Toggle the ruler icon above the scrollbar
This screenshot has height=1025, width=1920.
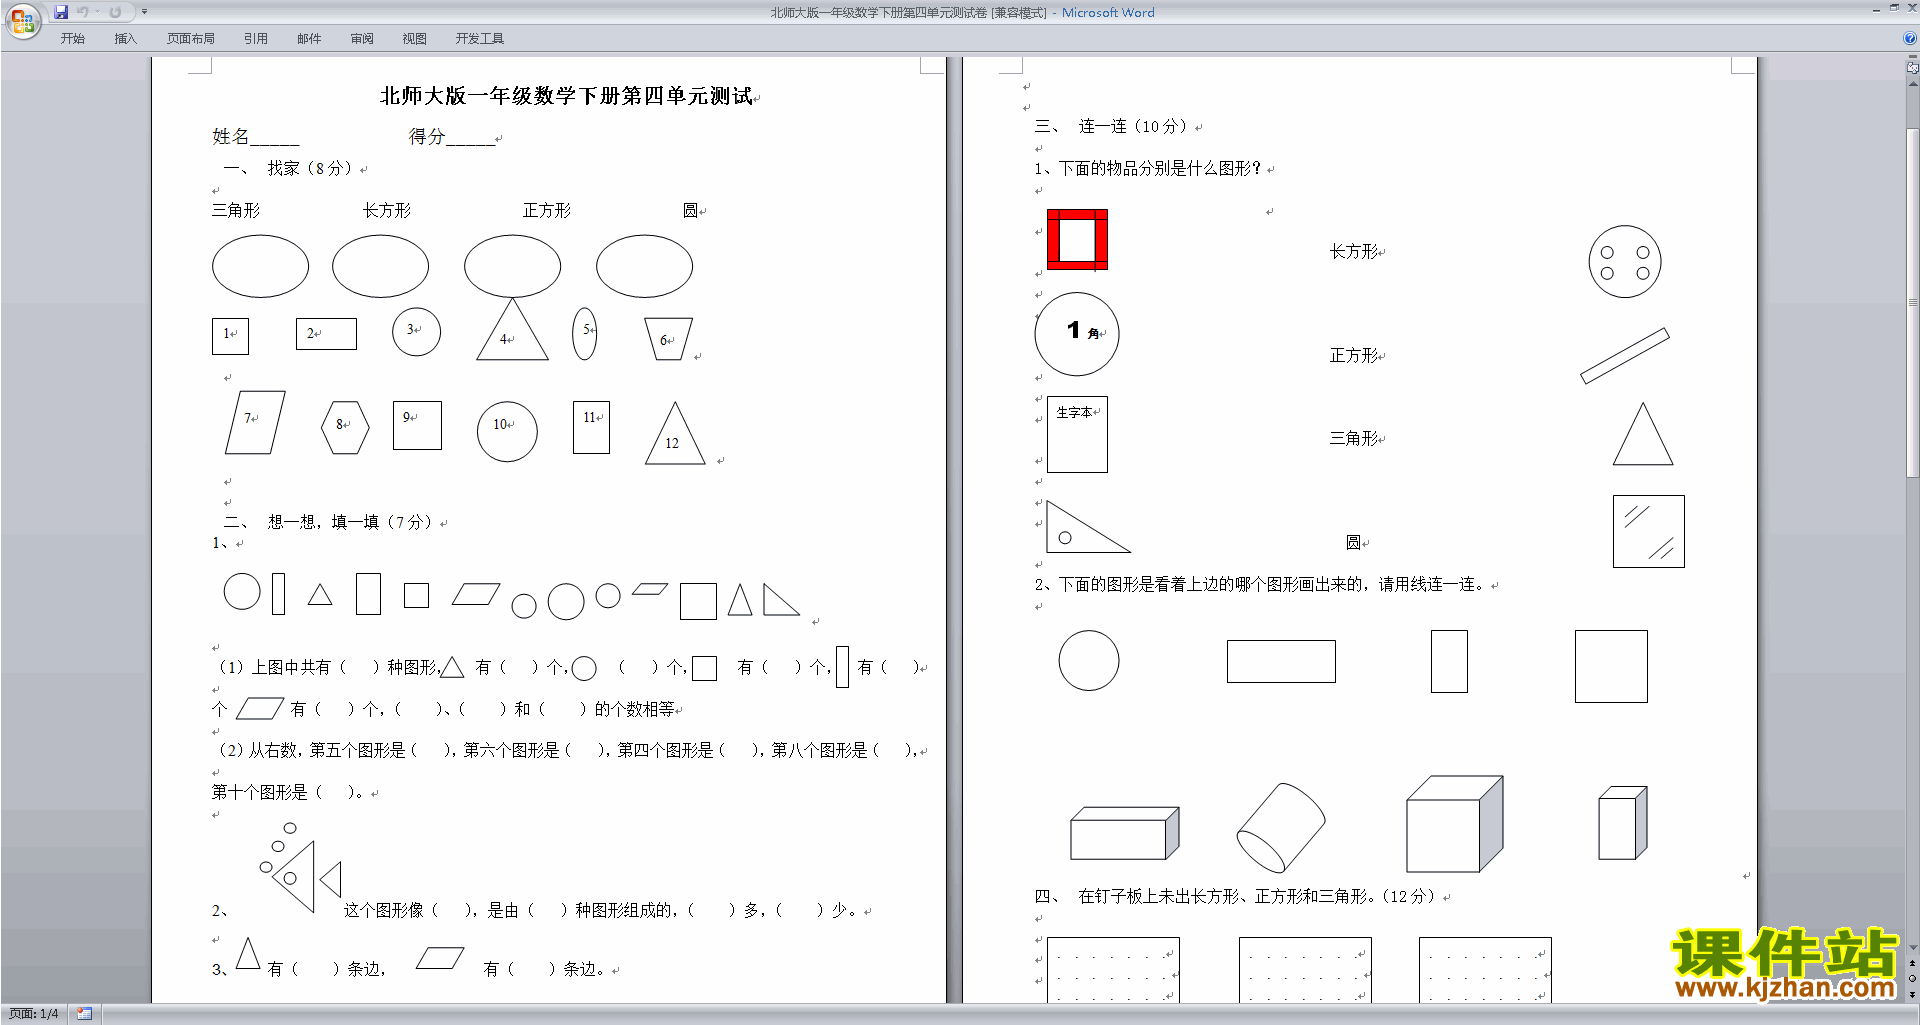(x=1912, y=68)
